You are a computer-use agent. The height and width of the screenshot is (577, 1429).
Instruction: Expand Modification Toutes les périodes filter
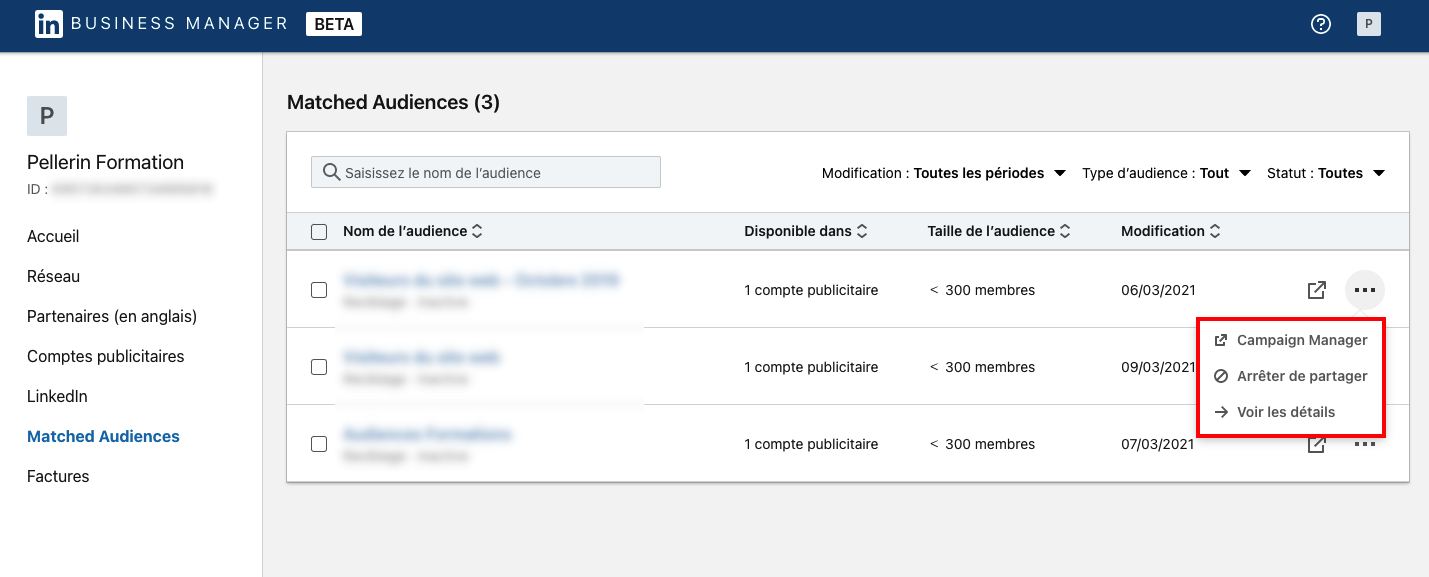[944, 173]
